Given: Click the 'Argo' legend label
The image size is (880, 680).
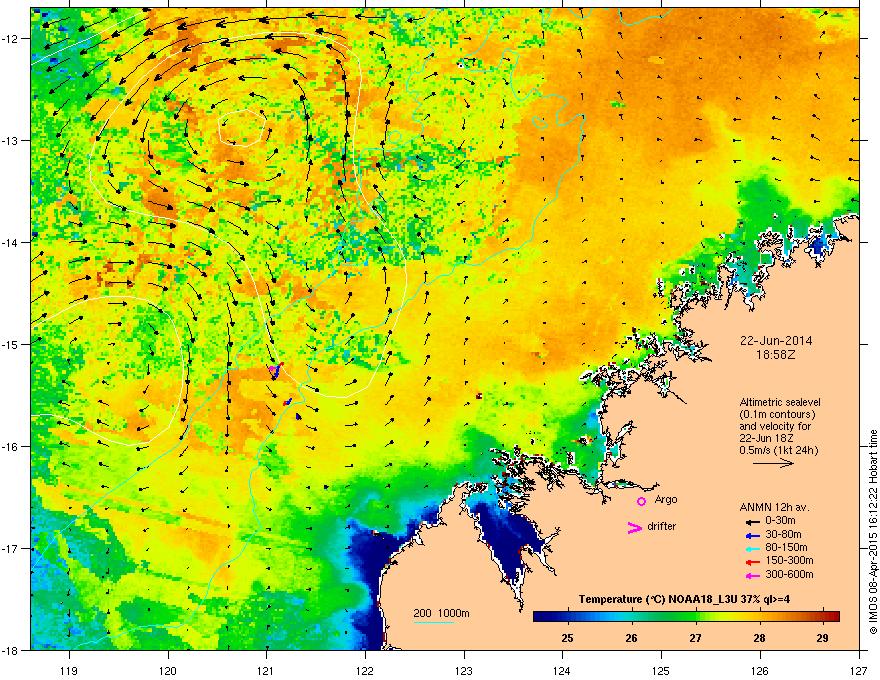Looking at the screenshot, I should click(x=666, y=500).
